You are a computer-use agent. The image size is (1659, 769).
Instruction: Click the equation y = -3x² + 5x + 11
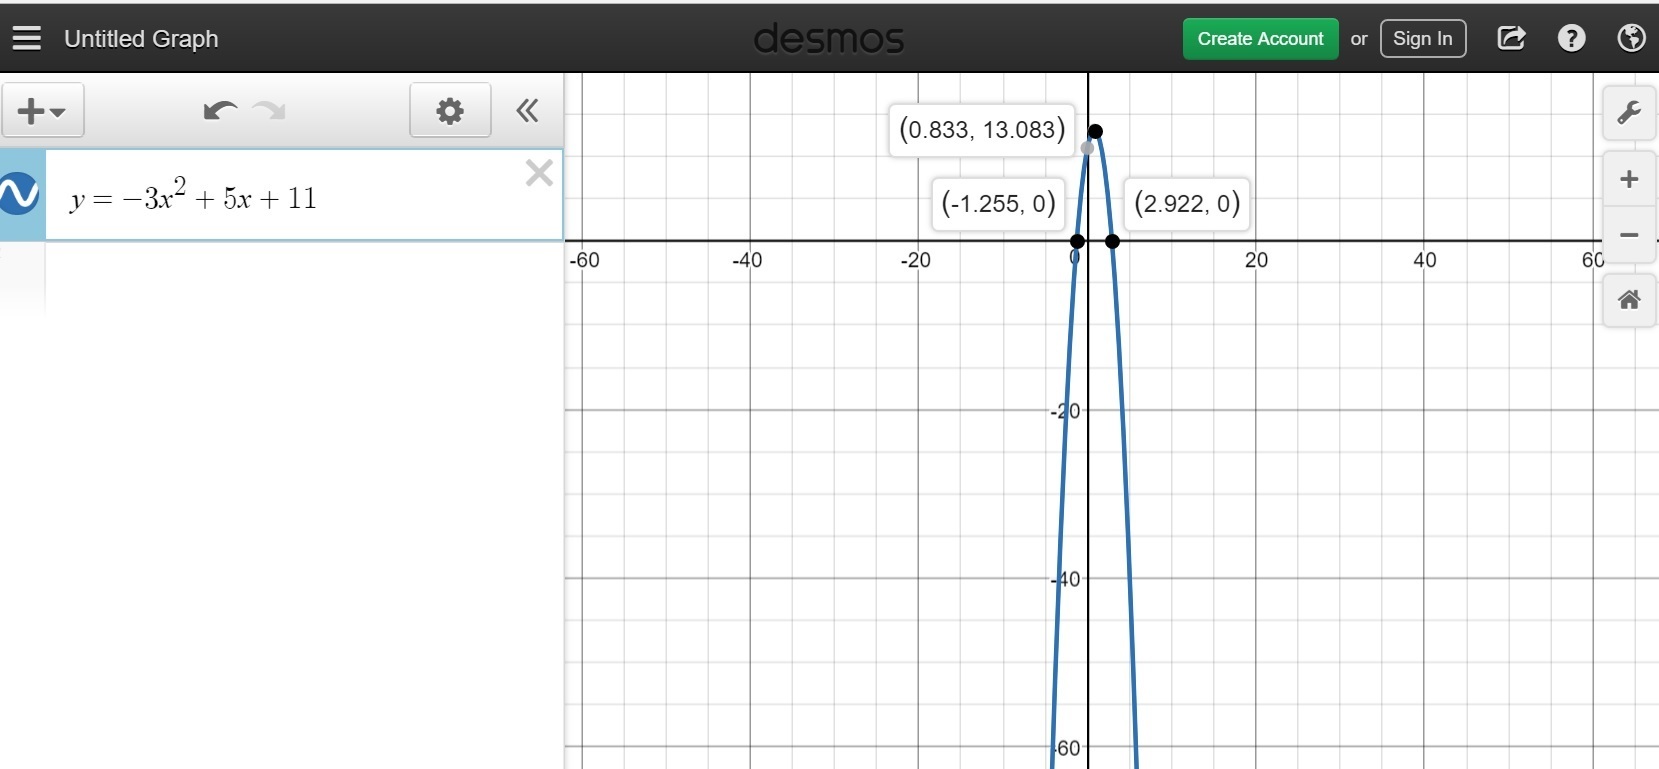coord(193,196)
